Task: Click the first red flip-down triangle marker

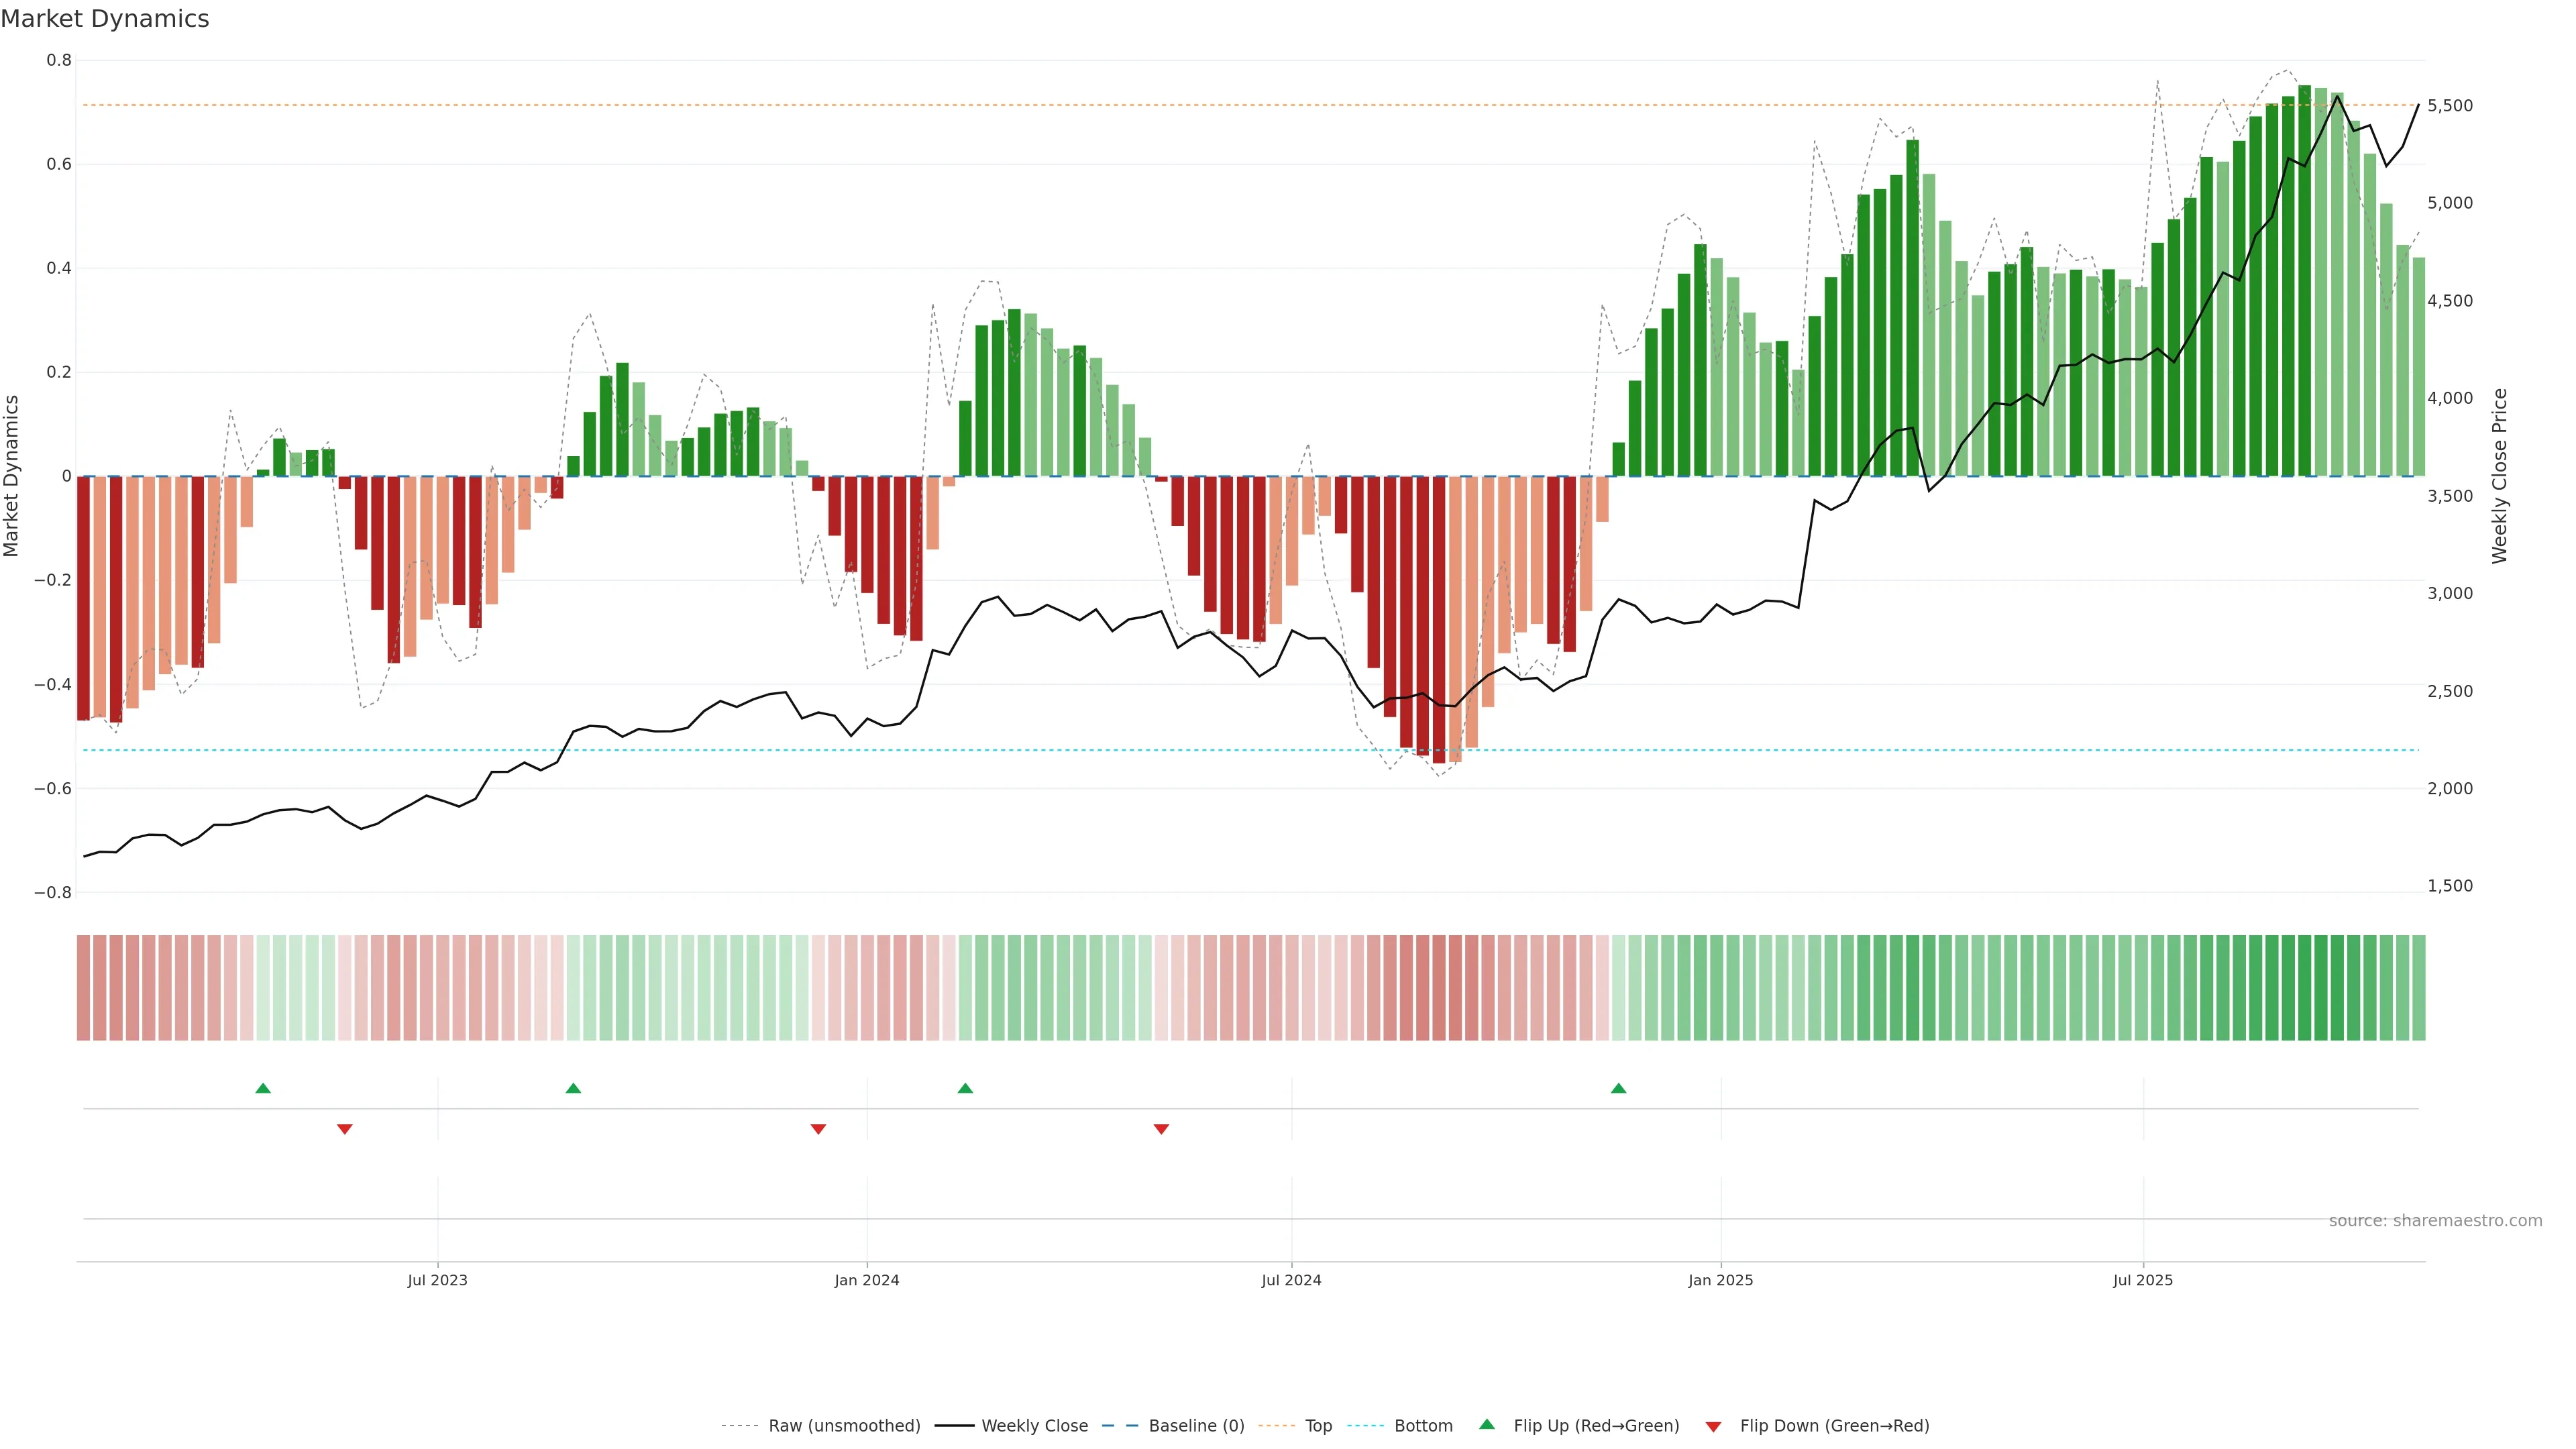Action: point(345,1129)
